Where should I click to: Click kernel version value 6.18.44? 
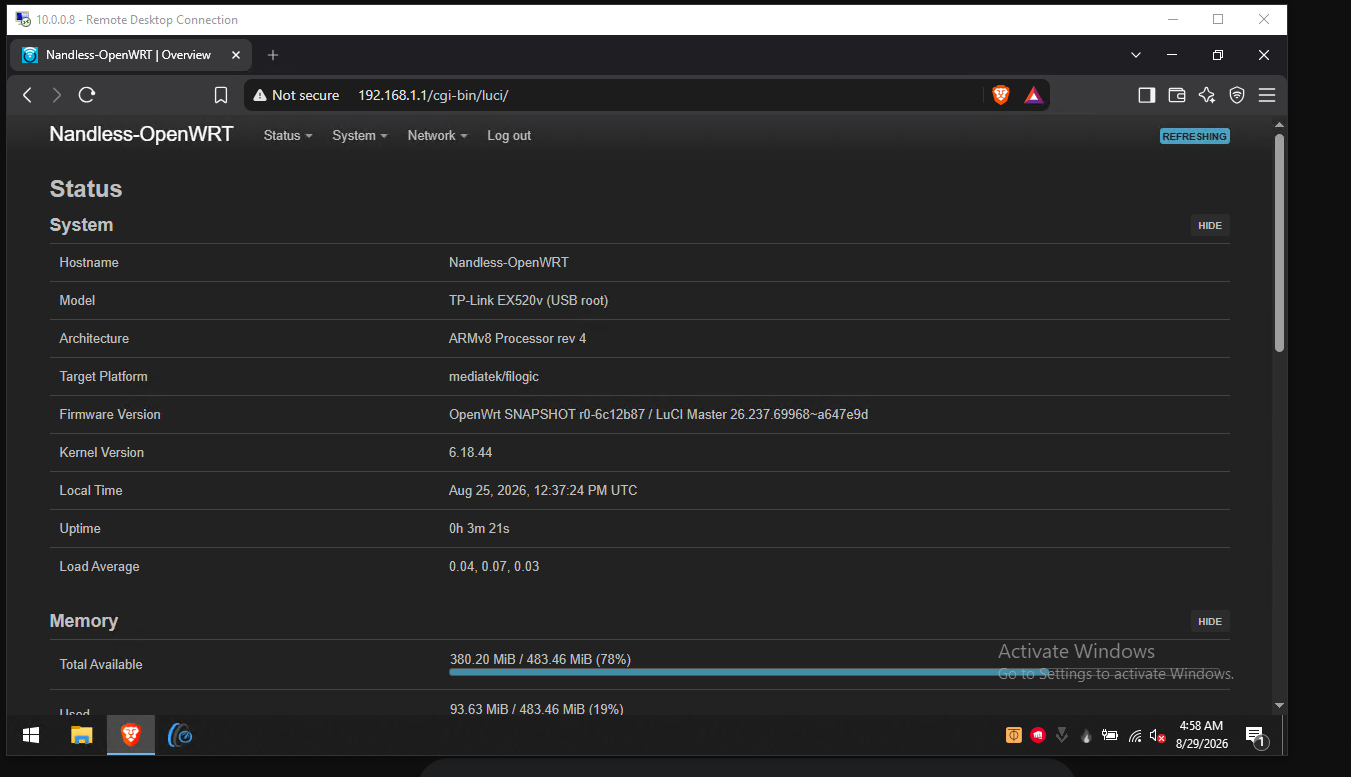point(470,453)
